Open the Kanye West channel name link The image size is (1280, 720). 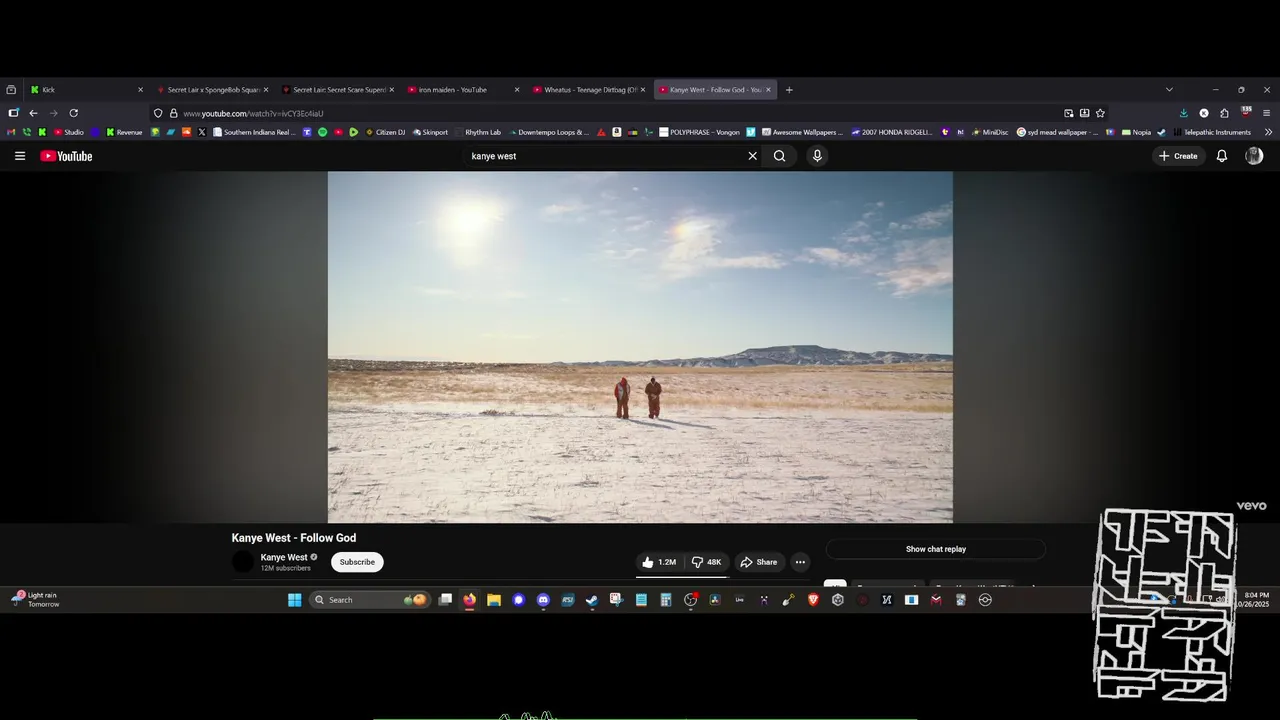point(284,557)
